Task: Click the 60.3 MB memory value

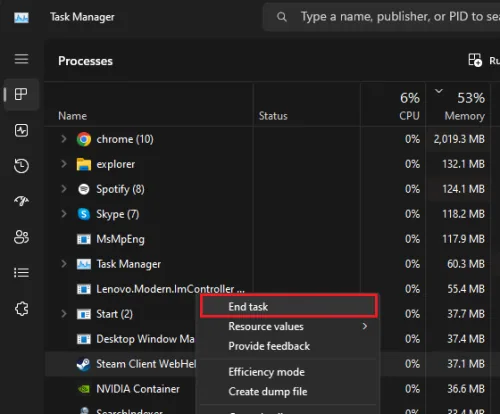Action: (x=466, y=264)
